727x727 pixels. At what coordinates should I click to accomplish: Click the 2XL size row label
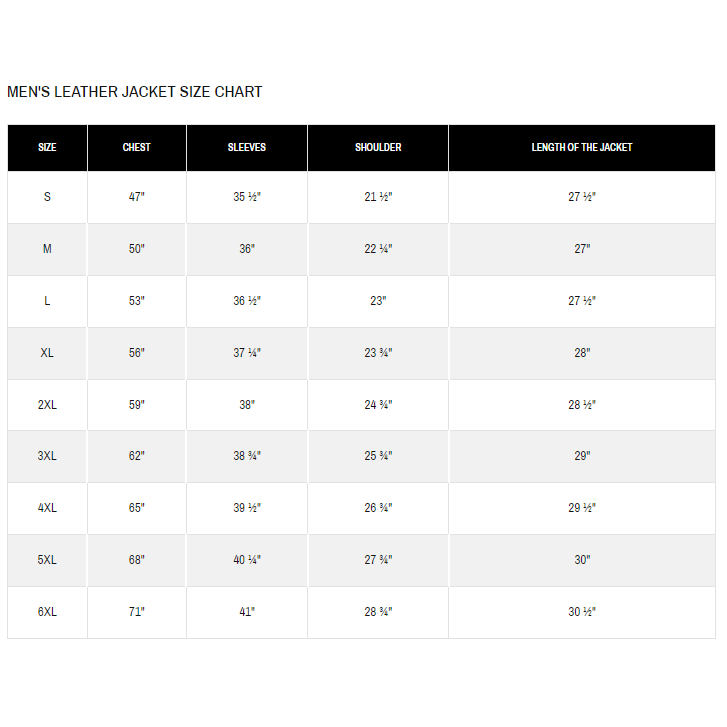[x=47, y=405]
